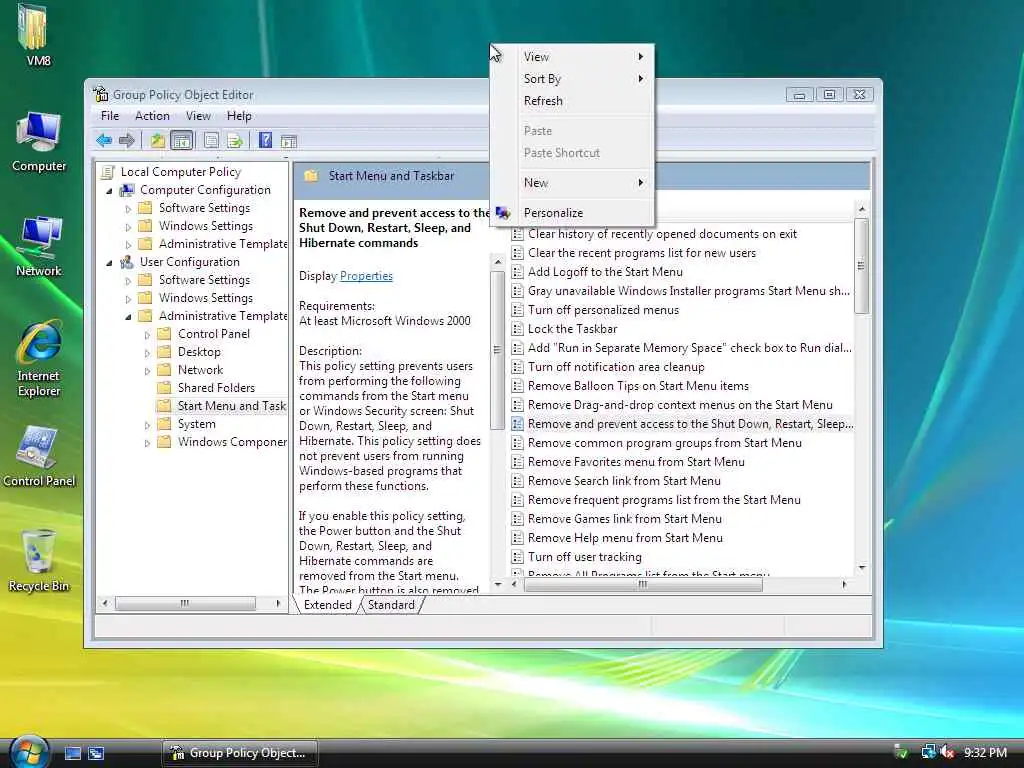Expand the Windows Components tree folder

point(147,443)
